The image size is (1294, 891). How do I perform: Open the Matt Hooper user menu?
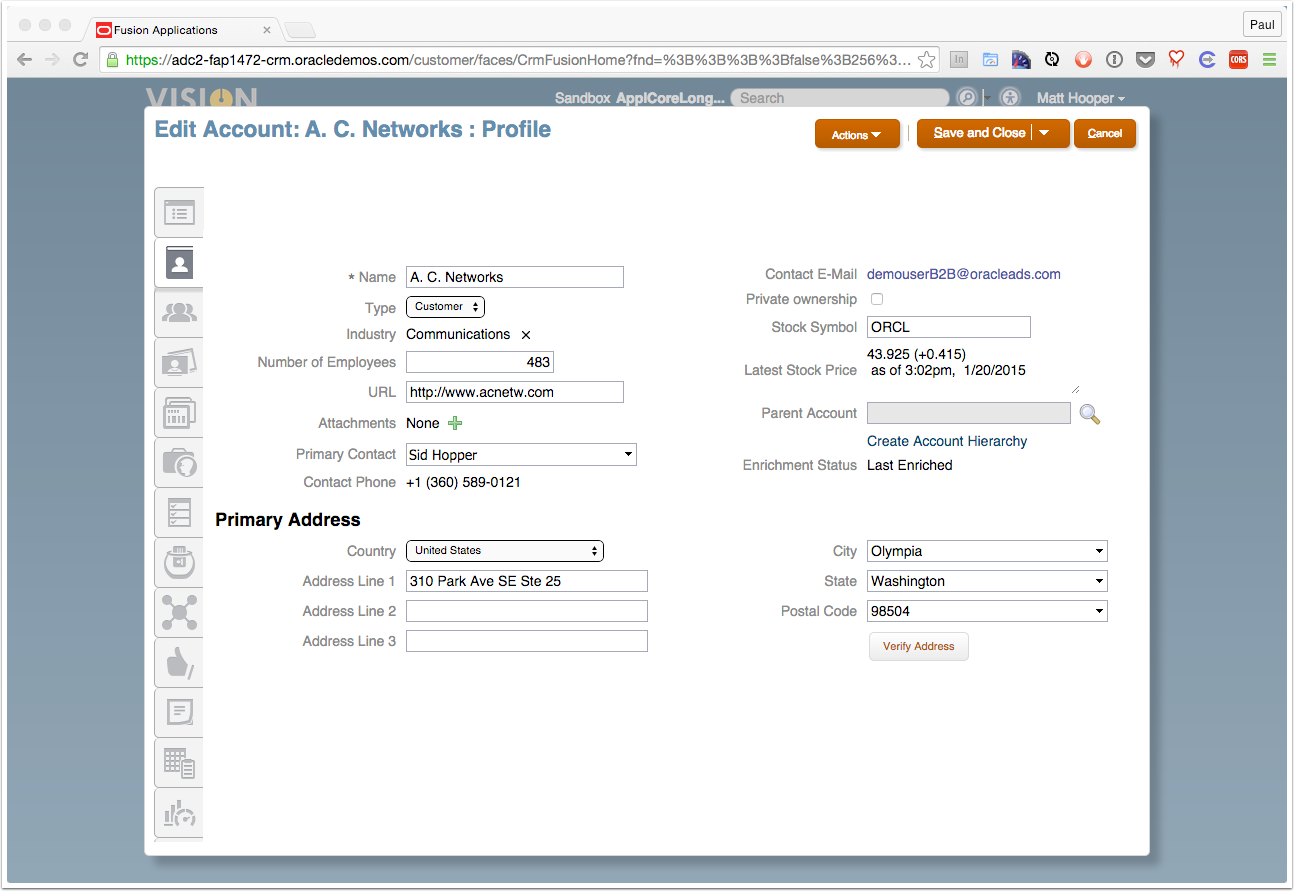pyautogui.click(x=1081, y=98)
